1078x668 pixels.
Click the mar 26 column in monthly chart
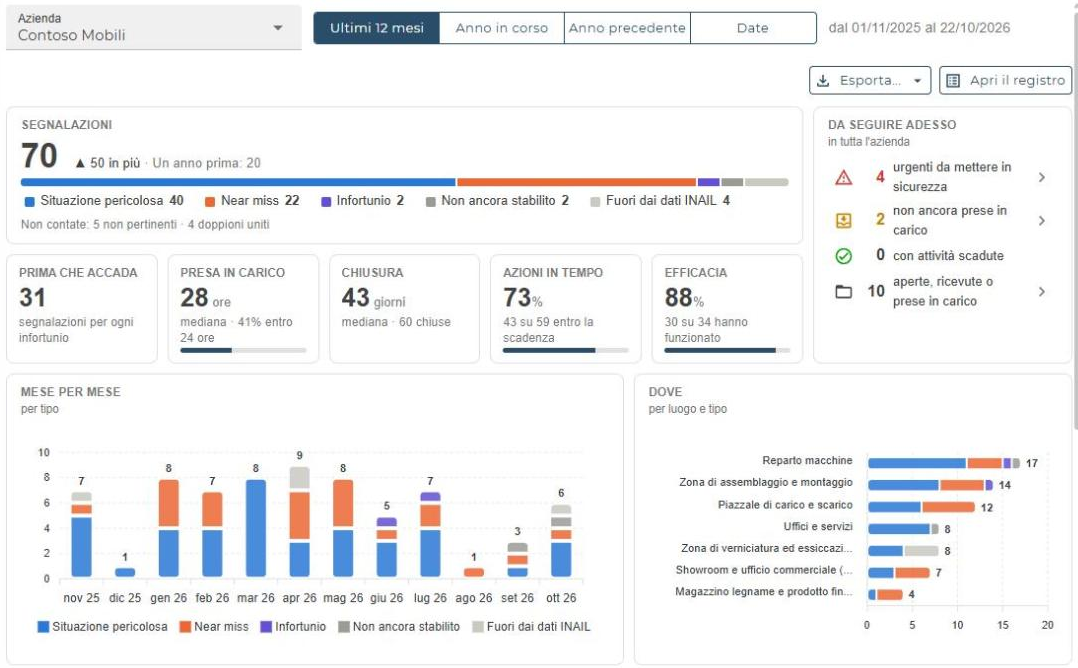point(256,528)
